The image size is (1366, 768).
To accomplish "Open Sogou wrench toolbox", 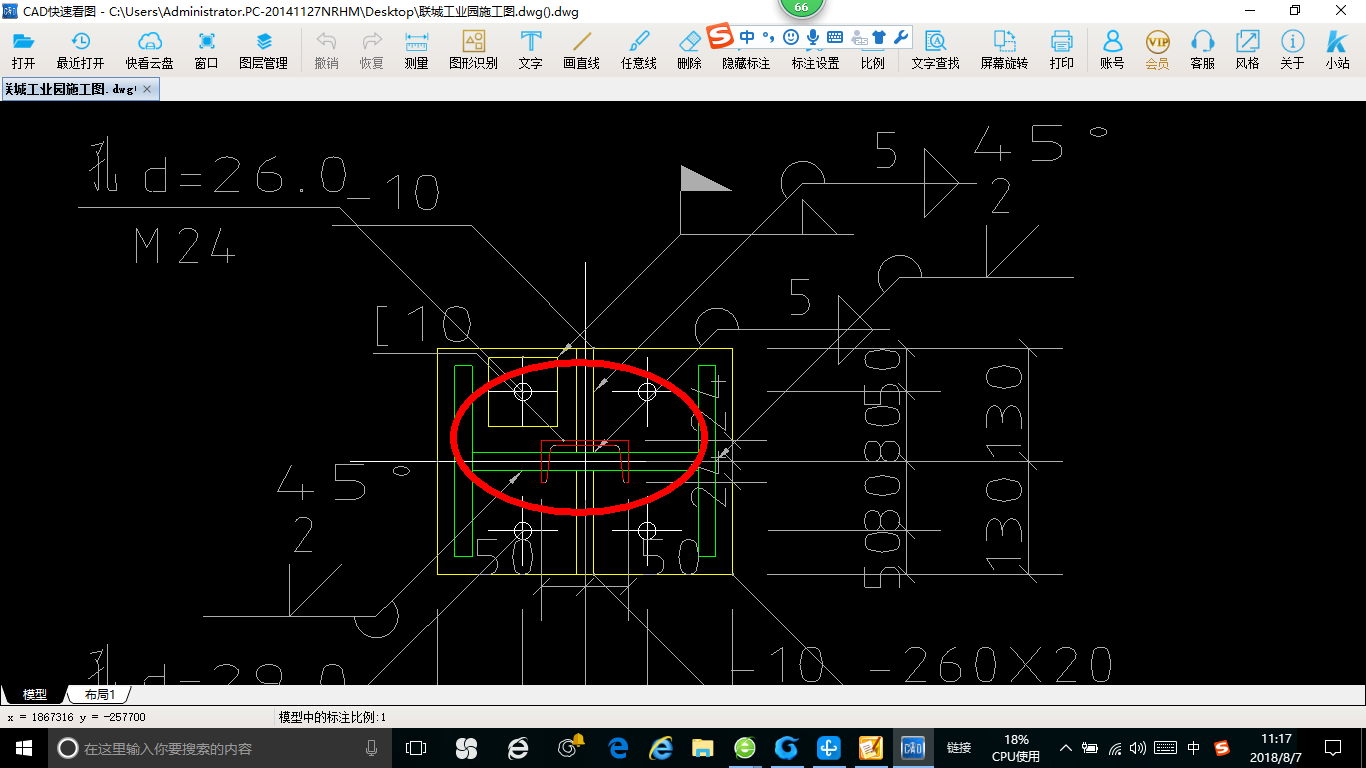I will tap(900, 38).
